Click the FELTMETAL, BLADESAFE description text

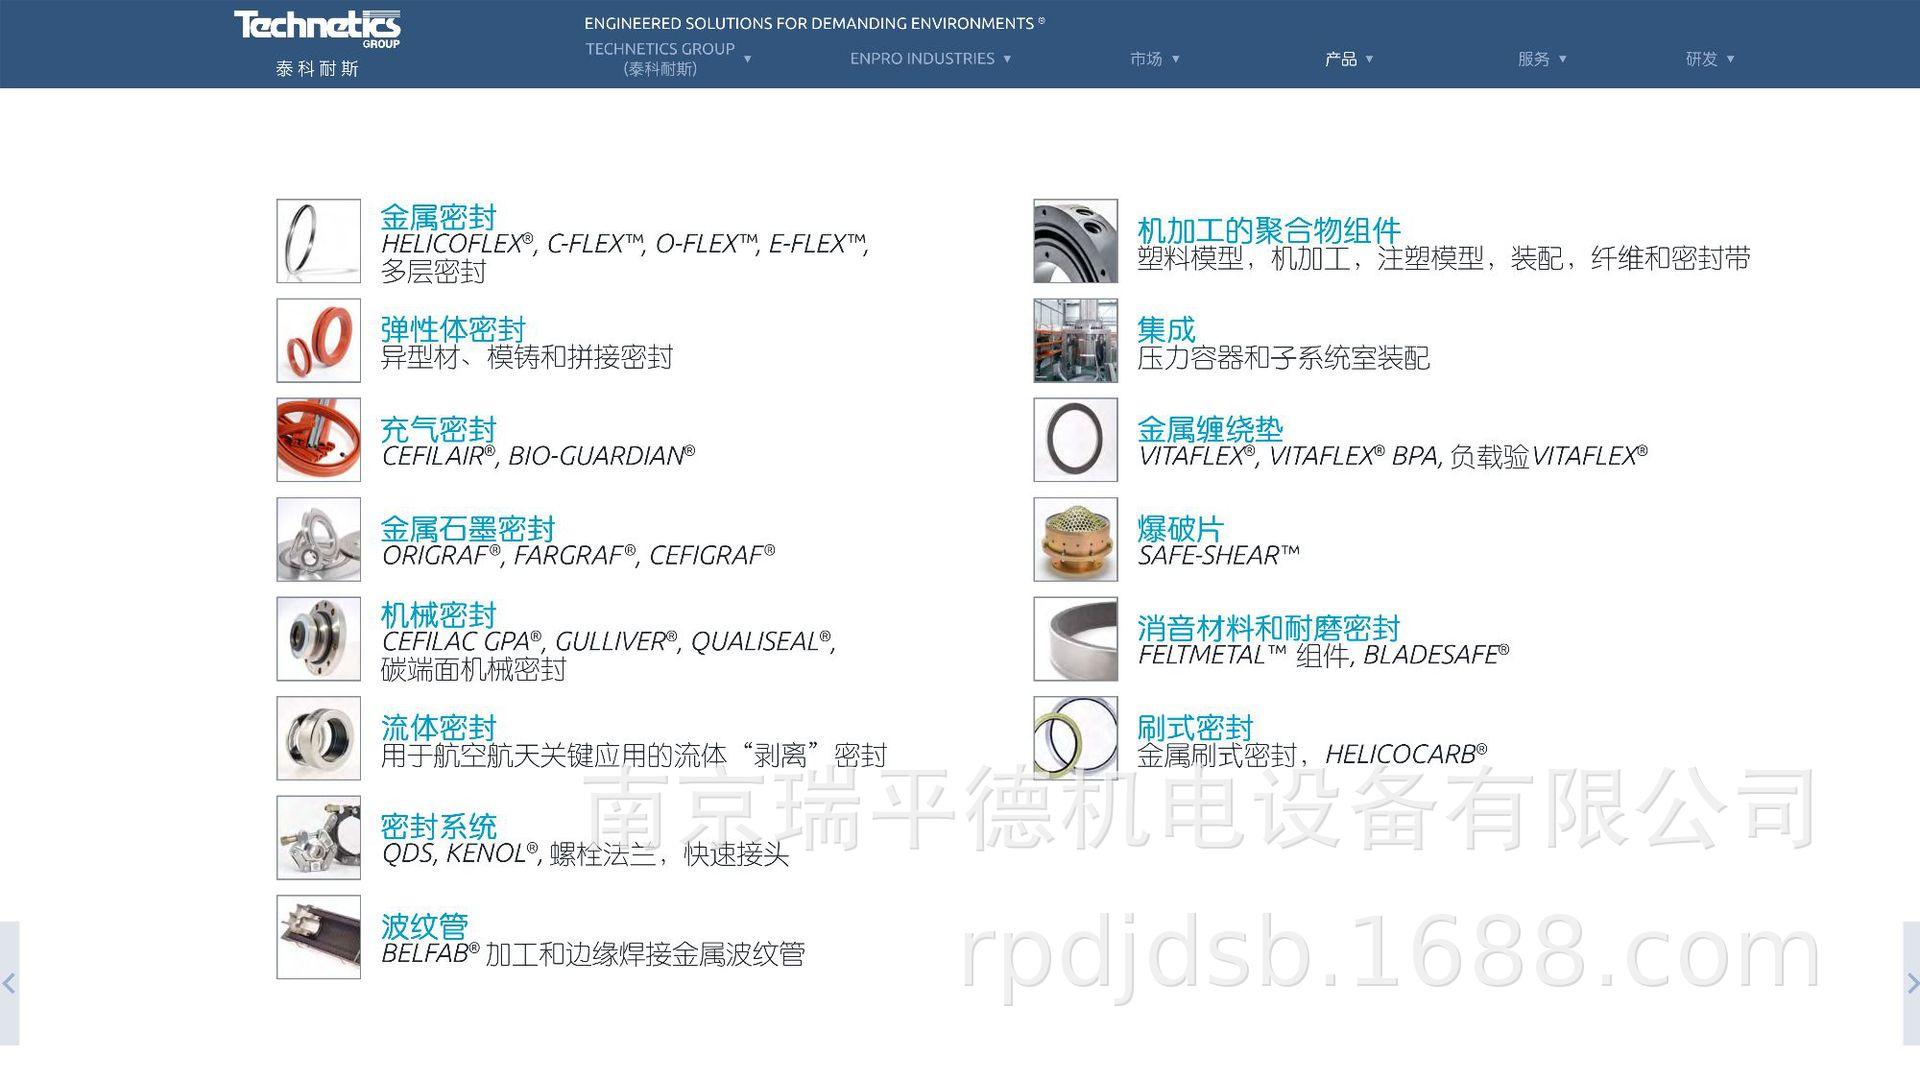1323,655
